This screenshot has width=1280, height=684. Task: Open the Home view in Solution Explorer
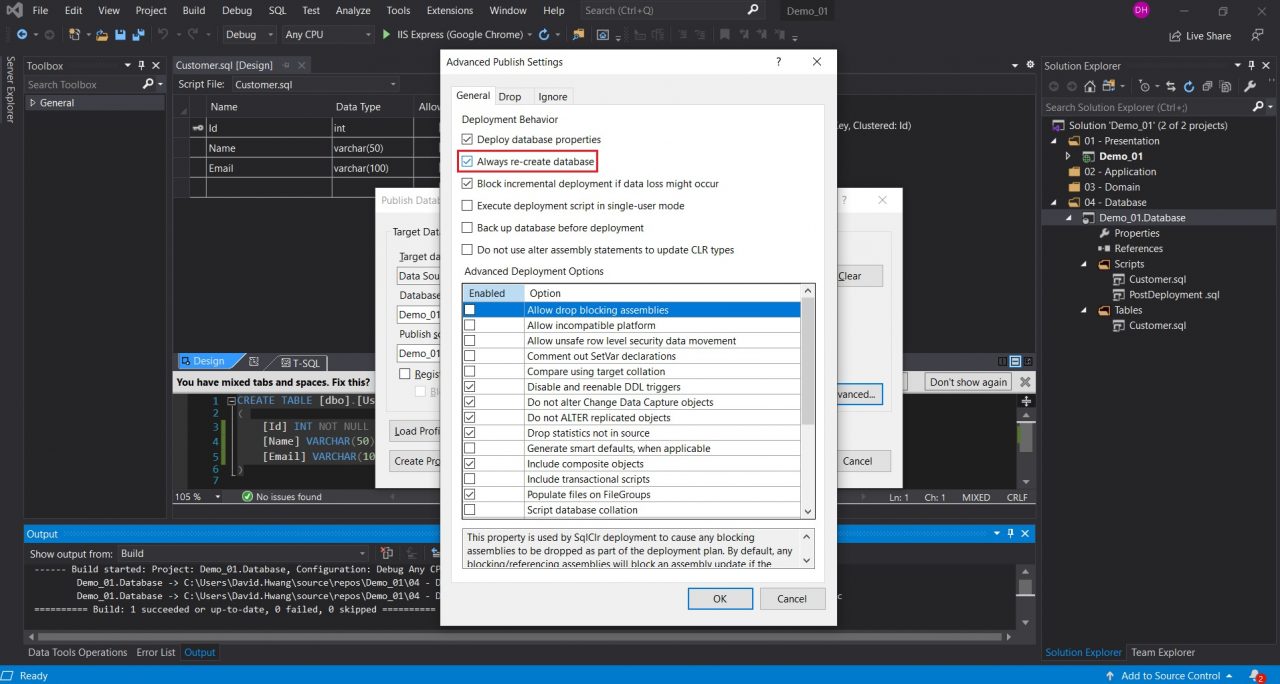(1090, 86)
